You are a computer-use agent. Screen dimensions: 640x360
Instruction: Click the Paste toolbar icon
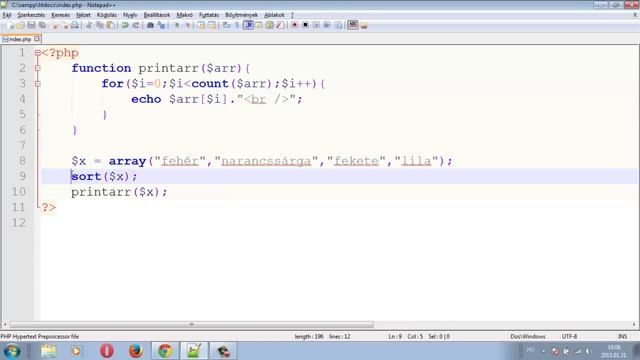click(110, 25)
